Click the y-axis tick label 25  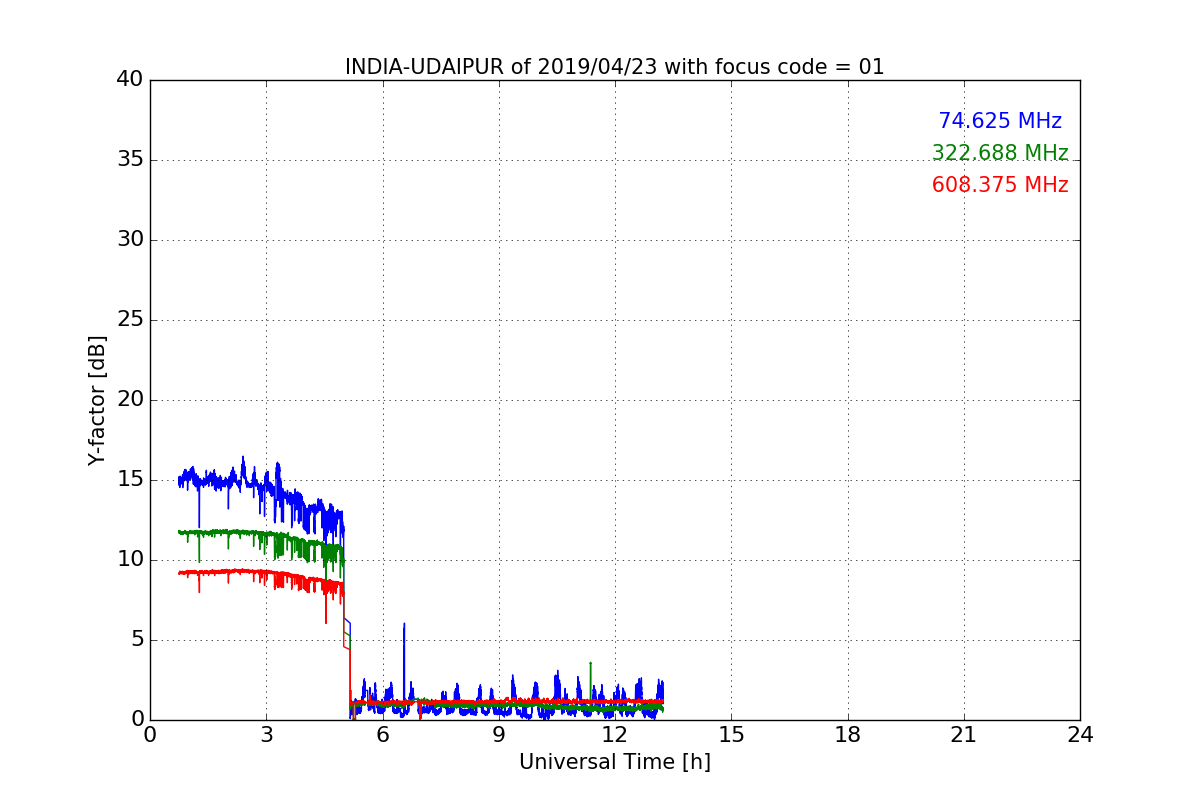(x=129, y=320)
